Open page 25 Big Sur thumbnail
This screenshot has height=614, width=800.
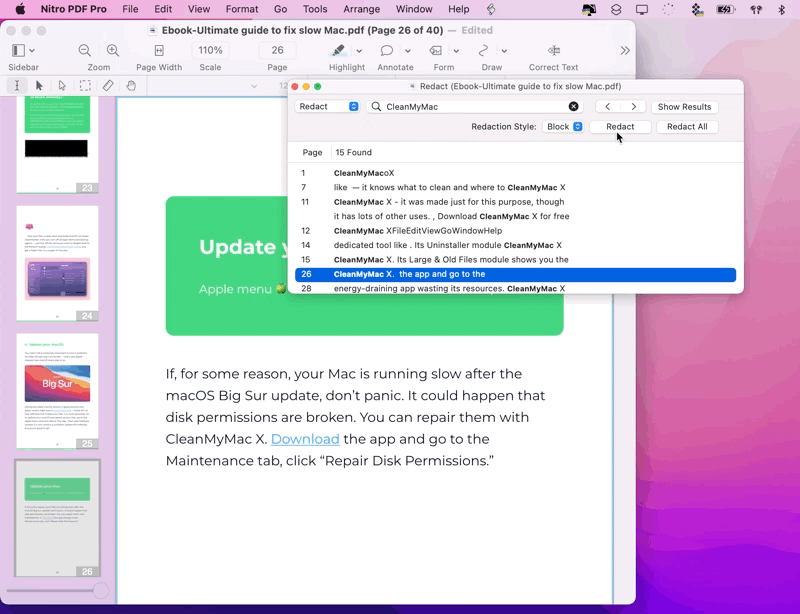[57, 391]
